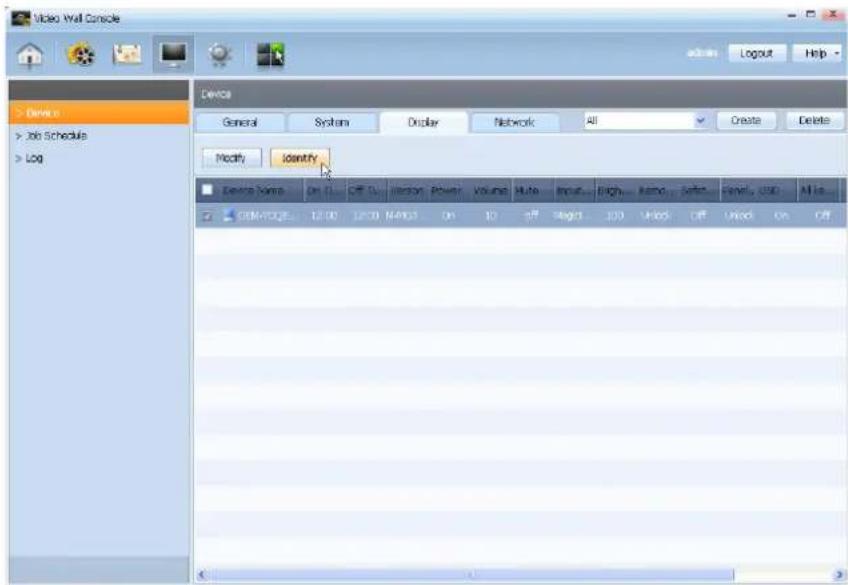Image resolution: width=848 pixels, height=585 pixels.
Task: Click the admin username label
Action: click(x=702, y=53)
